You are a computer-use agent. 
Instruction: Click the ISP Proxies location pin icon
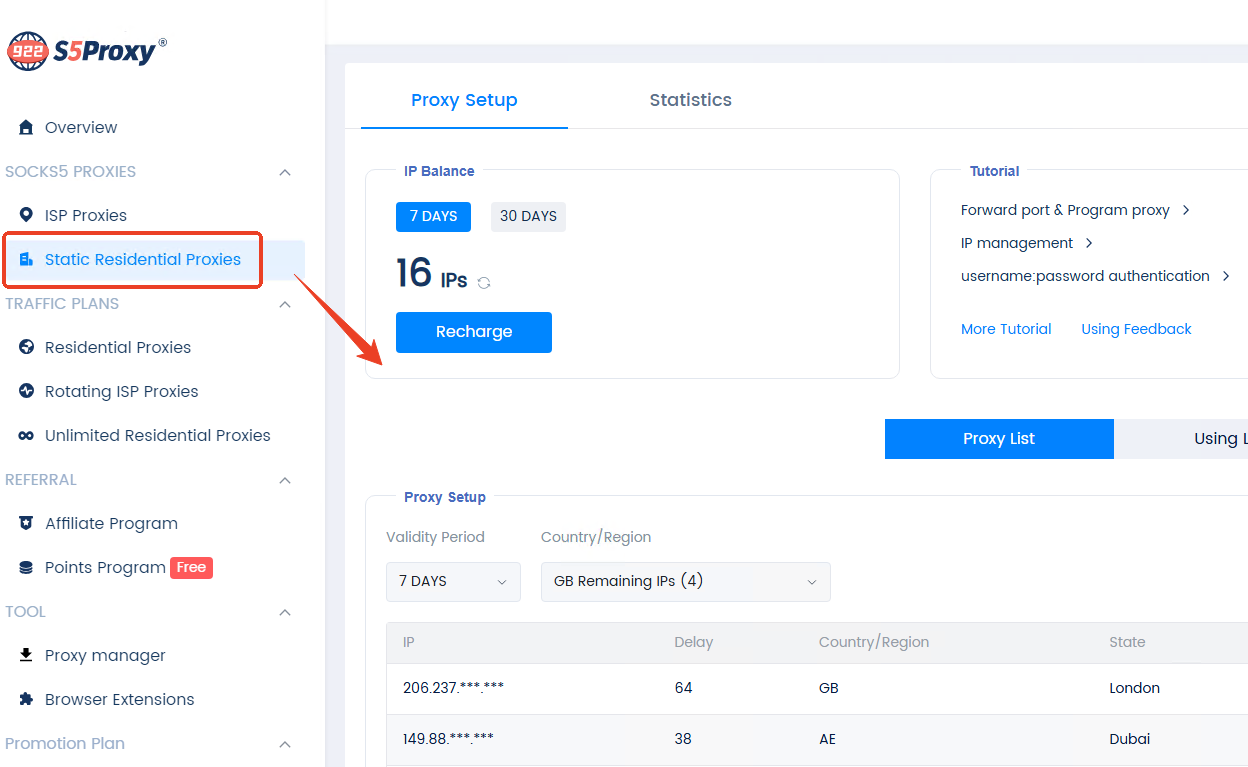point(27,215)
